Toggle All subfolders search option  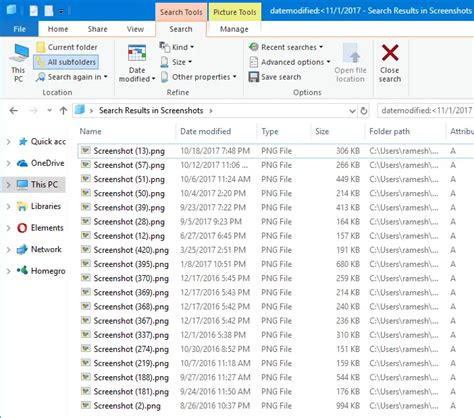click(x=66, y=62)
